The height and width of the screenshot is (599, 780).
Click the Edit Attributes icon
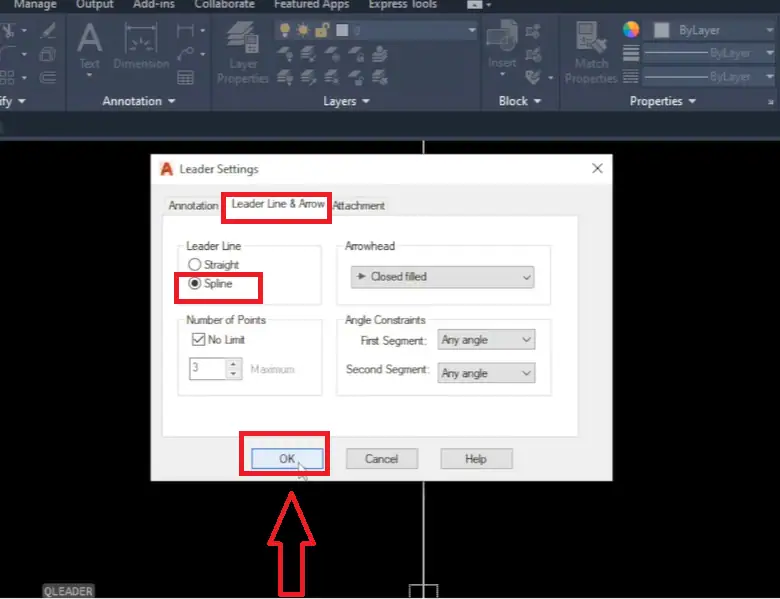[533, 77]
